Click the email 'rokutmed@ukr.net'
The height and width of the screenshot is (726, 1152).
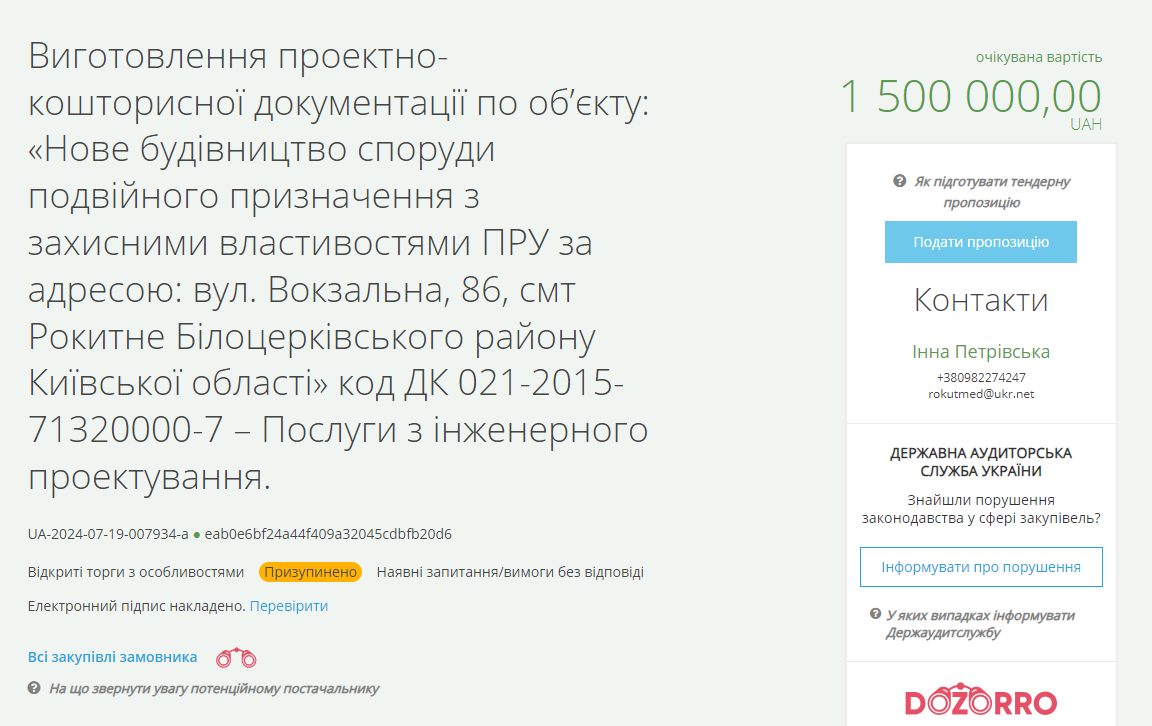tap(981, 392)
